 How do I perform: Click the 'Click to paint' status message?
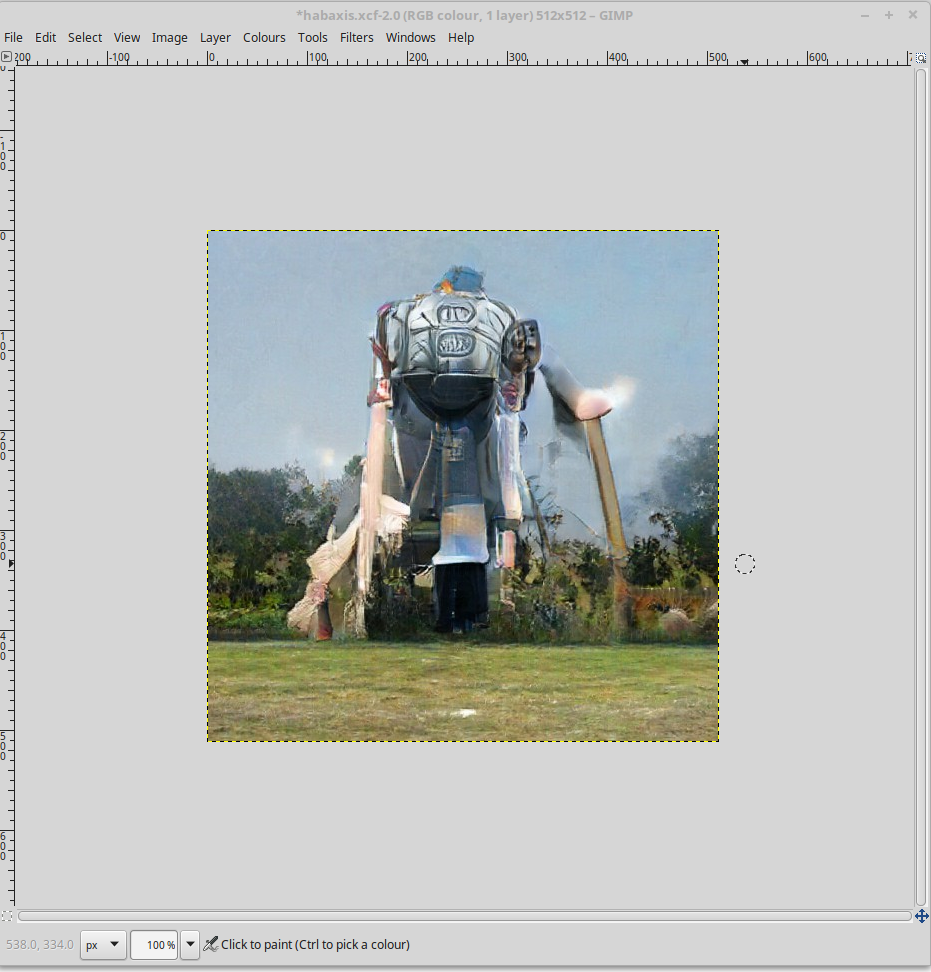coord(315,945)
